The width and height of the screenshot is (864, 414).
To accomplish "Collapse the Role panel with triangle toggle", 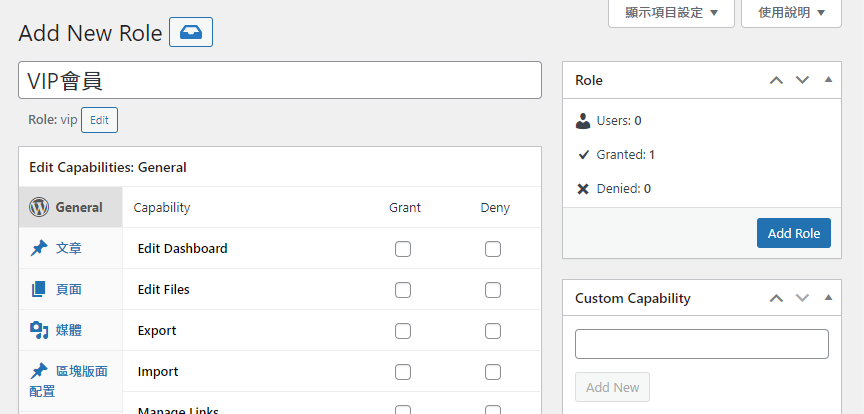I will 827,80.
